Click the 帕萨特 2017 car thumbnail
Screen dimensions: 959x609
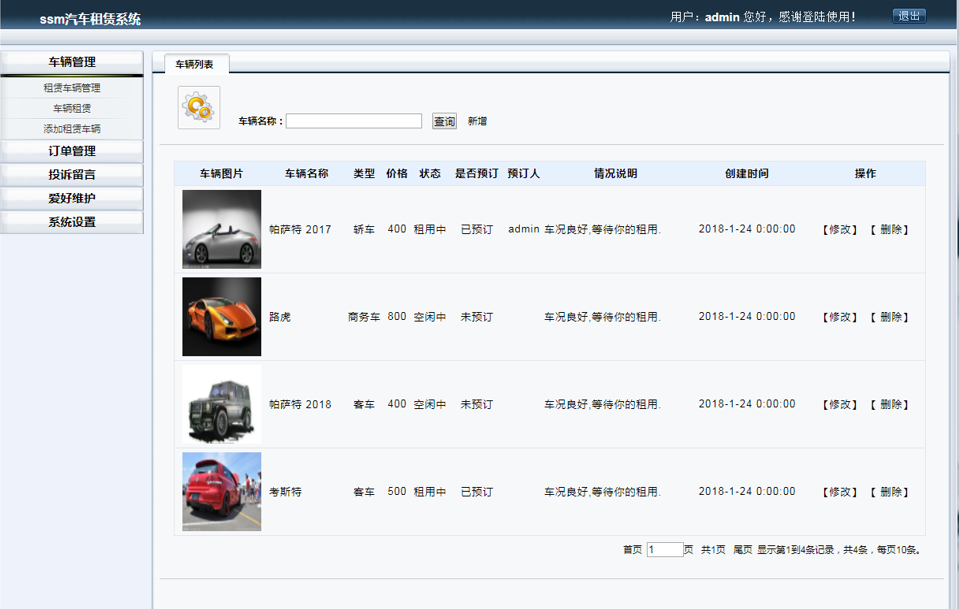[x=220, y=229]
